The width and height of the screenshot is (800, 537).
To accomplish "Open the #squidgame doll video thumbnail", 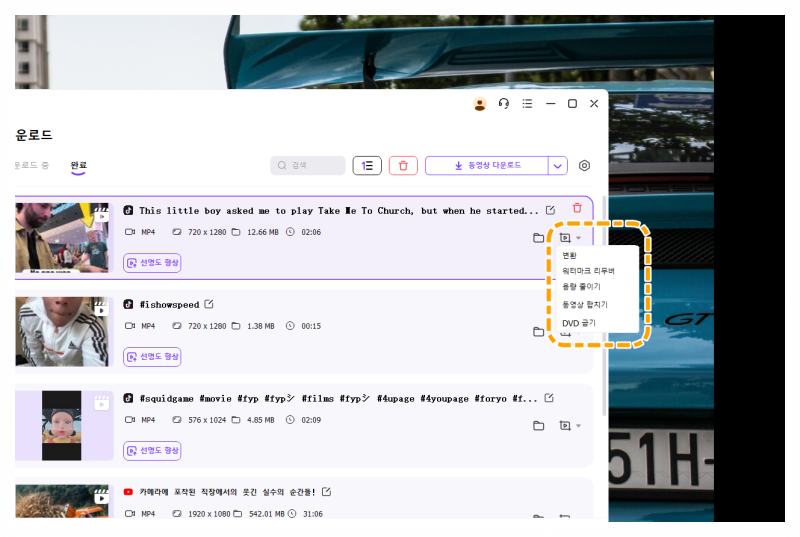I will (x=62, y=425).
